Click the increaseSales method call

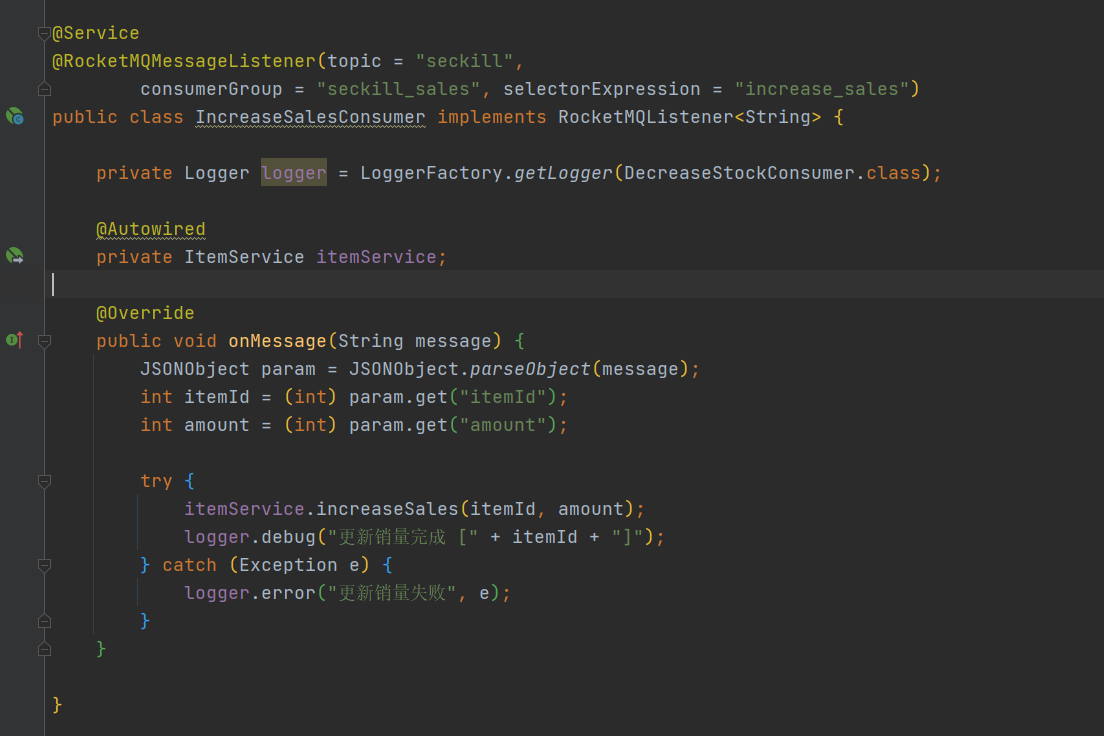pos(387,509)
